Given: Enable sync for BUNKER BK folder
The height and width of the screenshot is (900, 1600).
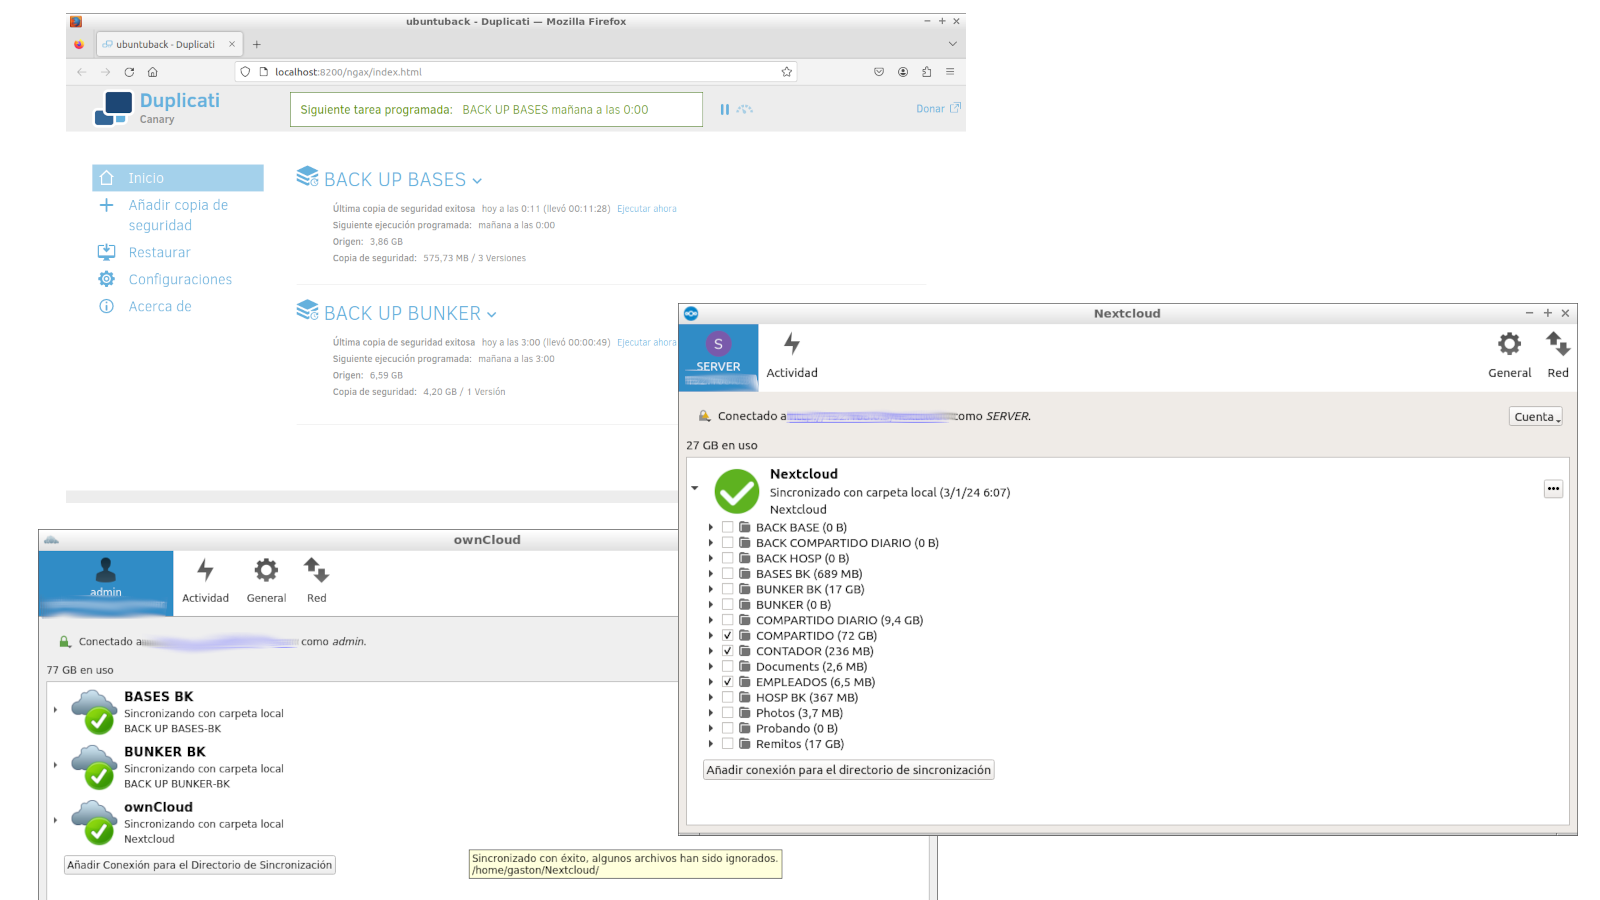Looking at the screenshot, I should pos(728,590).
